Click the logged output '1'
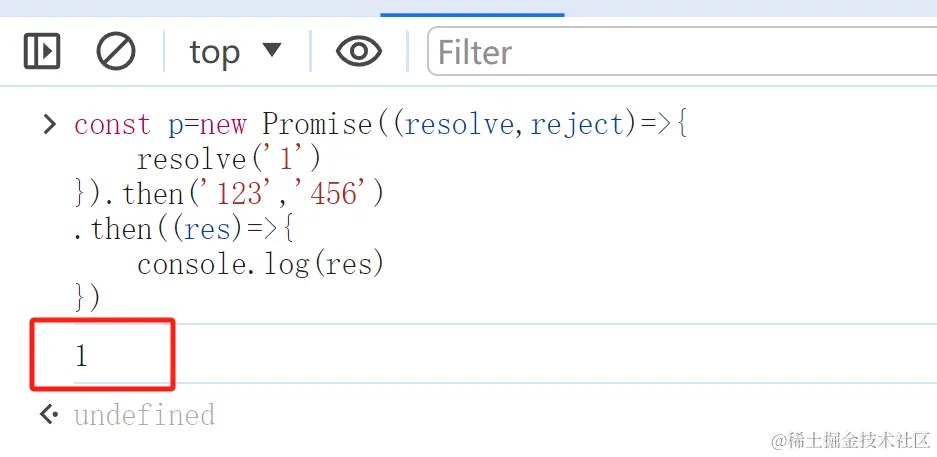937x457 pixels. tap(82, 355)
